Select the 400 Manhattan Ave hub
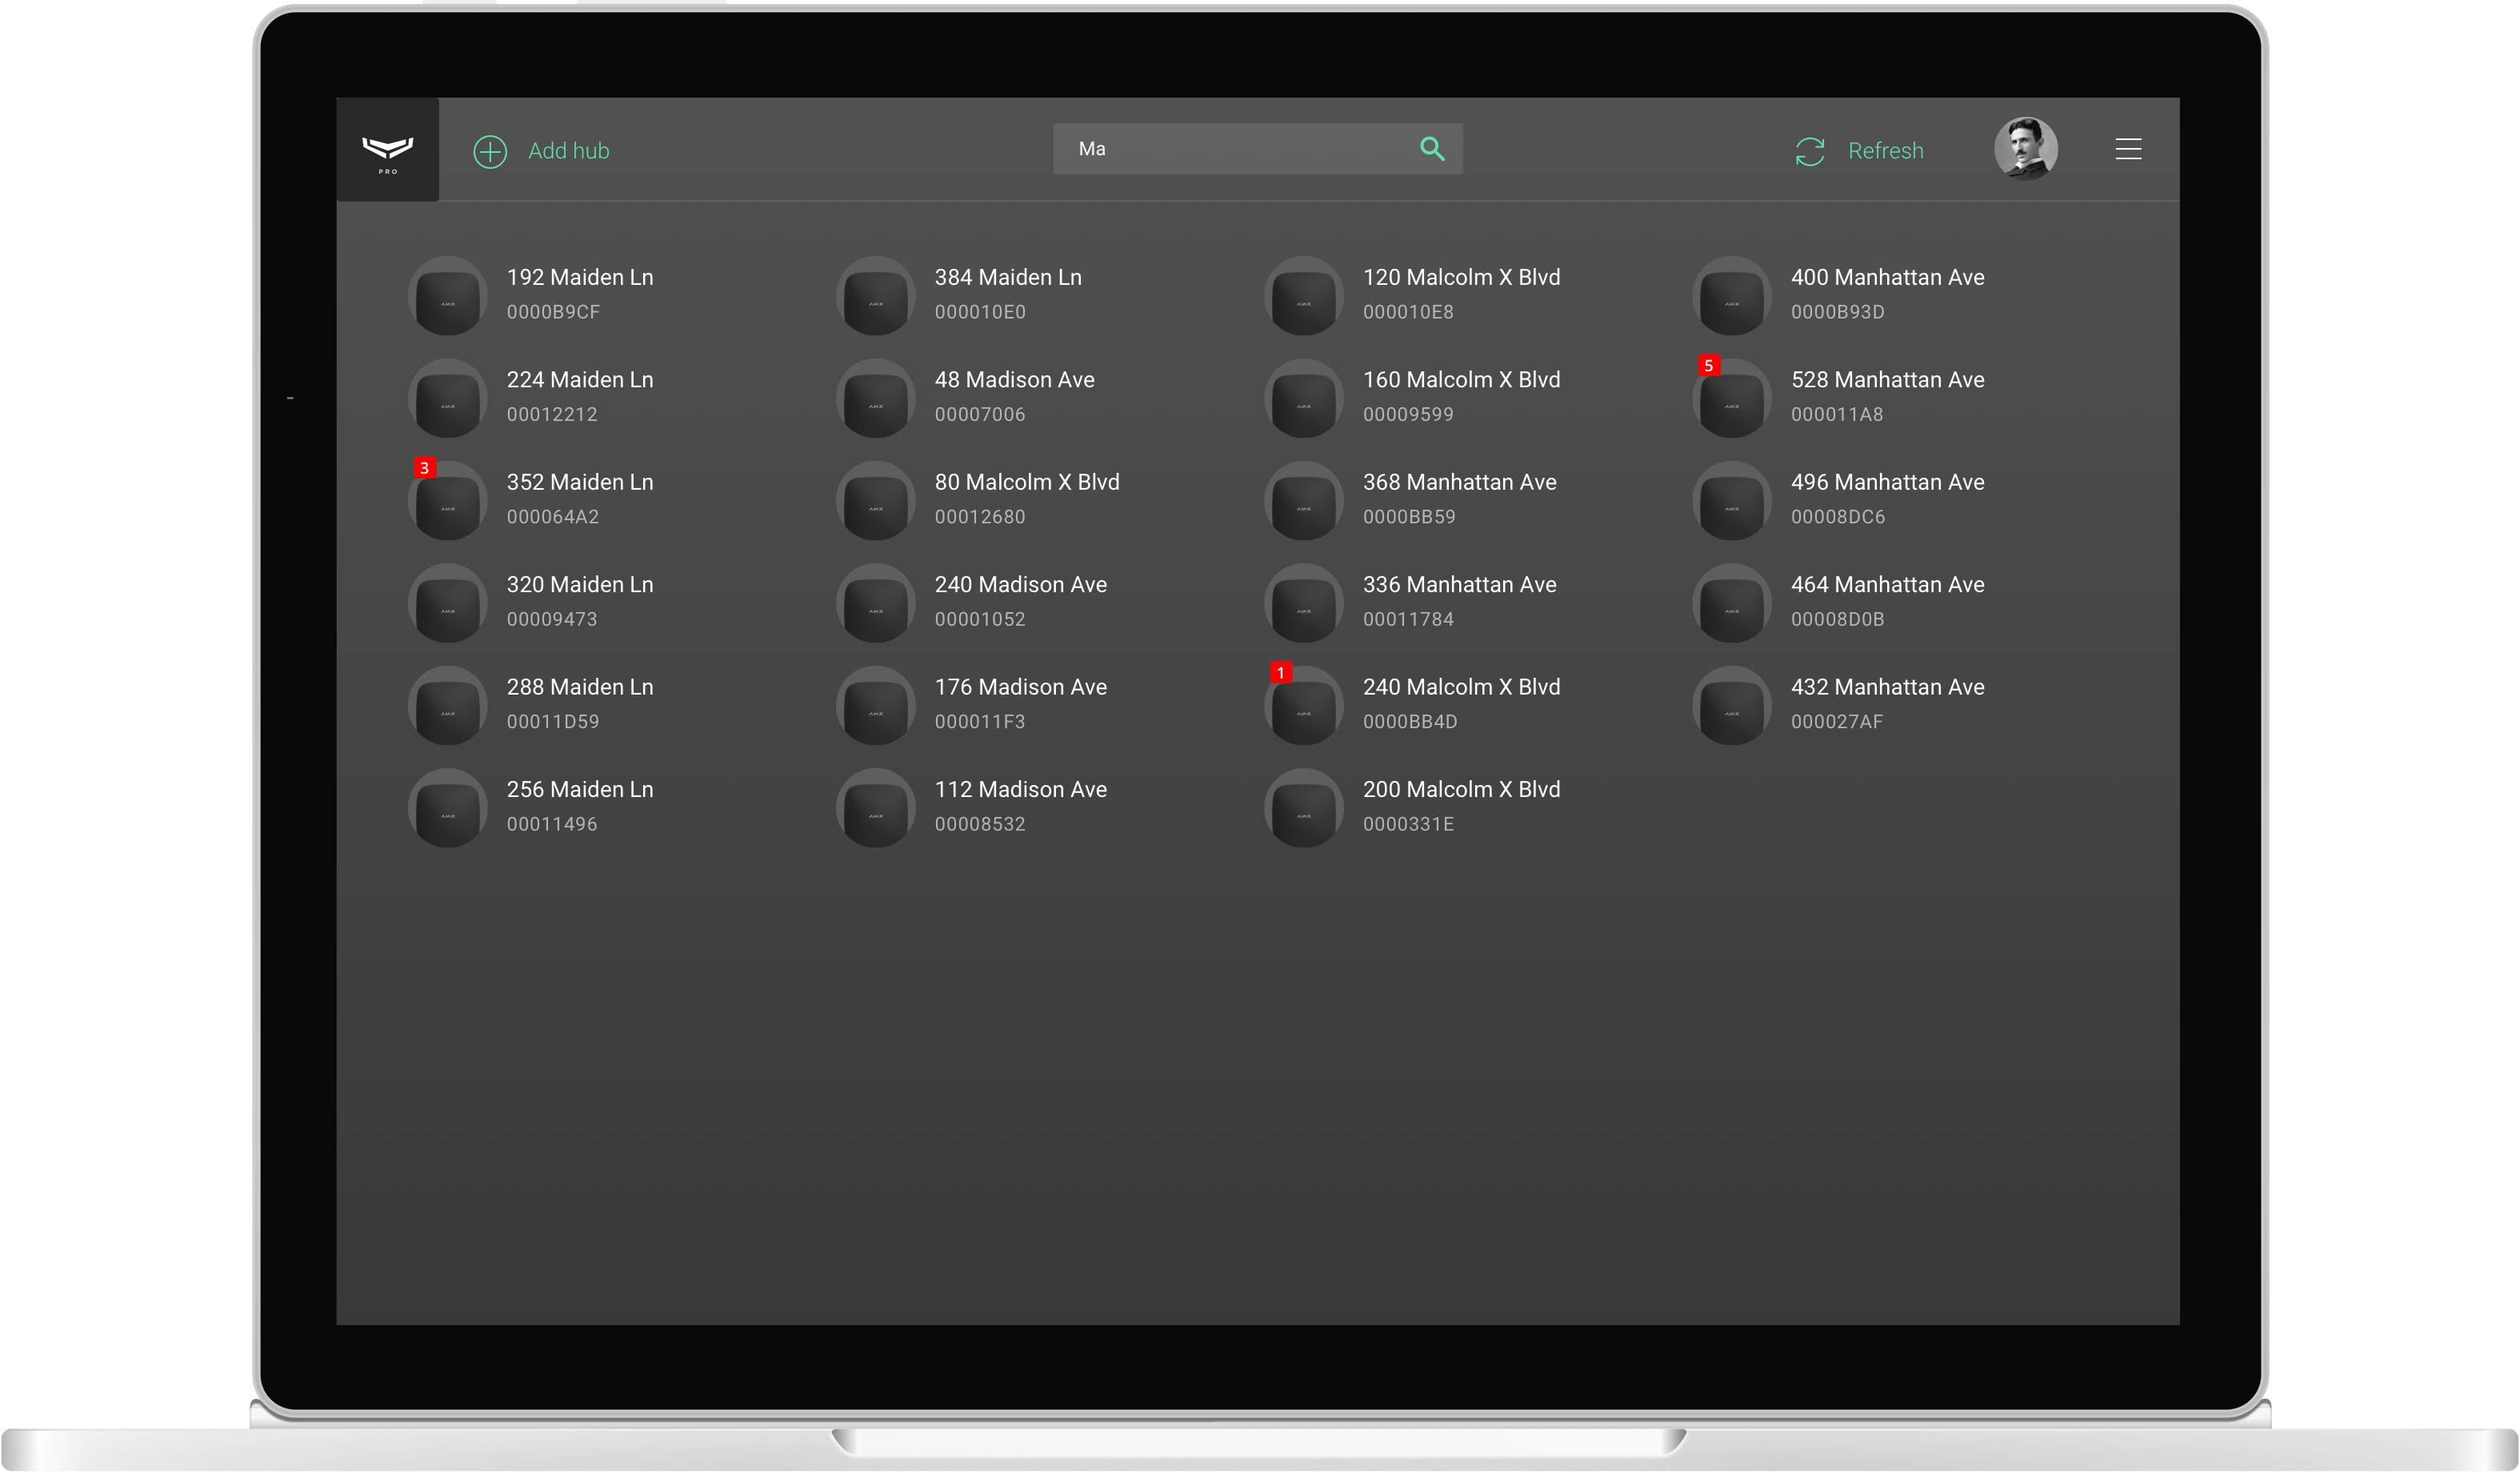 [1886, 278]
